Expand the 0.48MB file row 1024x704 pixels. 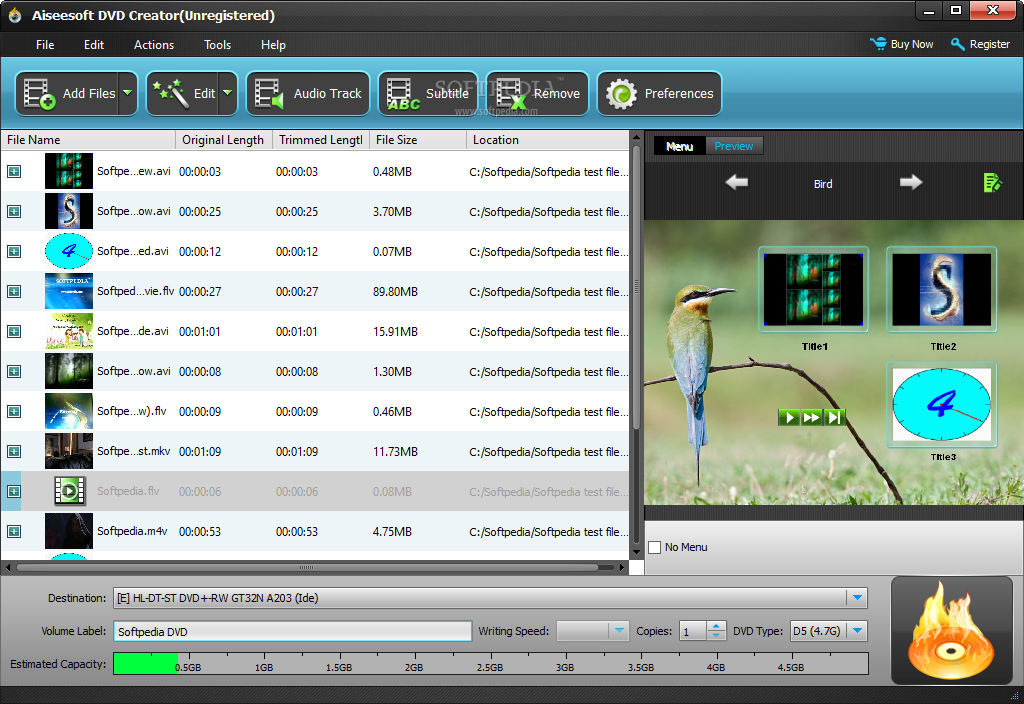pyautogui.click(x=14, y=171)
